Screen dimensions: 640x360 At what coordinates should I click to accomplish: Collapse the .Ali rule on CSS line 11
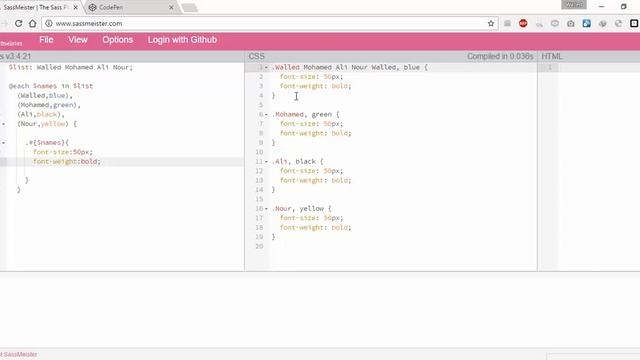(267, 162)
